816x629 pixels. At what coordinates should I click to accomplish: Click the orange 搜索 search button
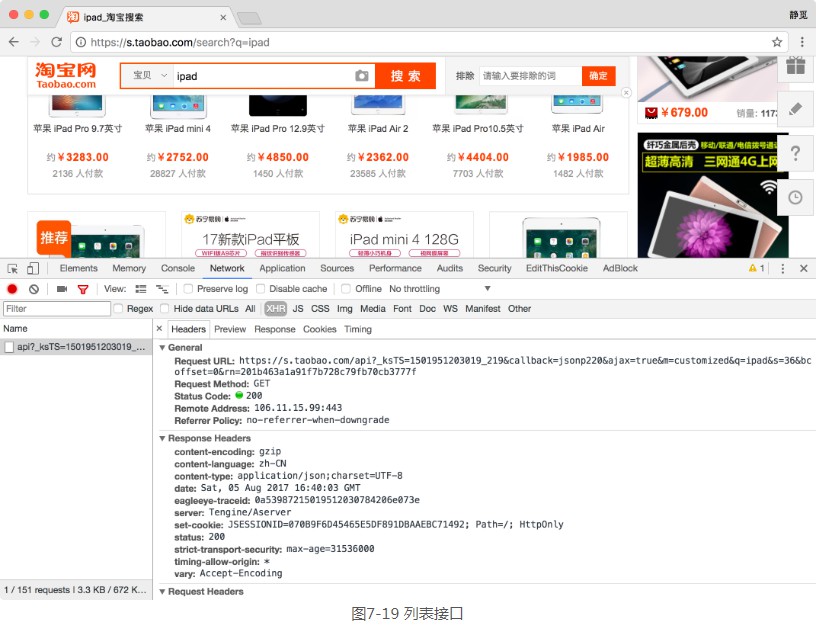pos(405,76)
